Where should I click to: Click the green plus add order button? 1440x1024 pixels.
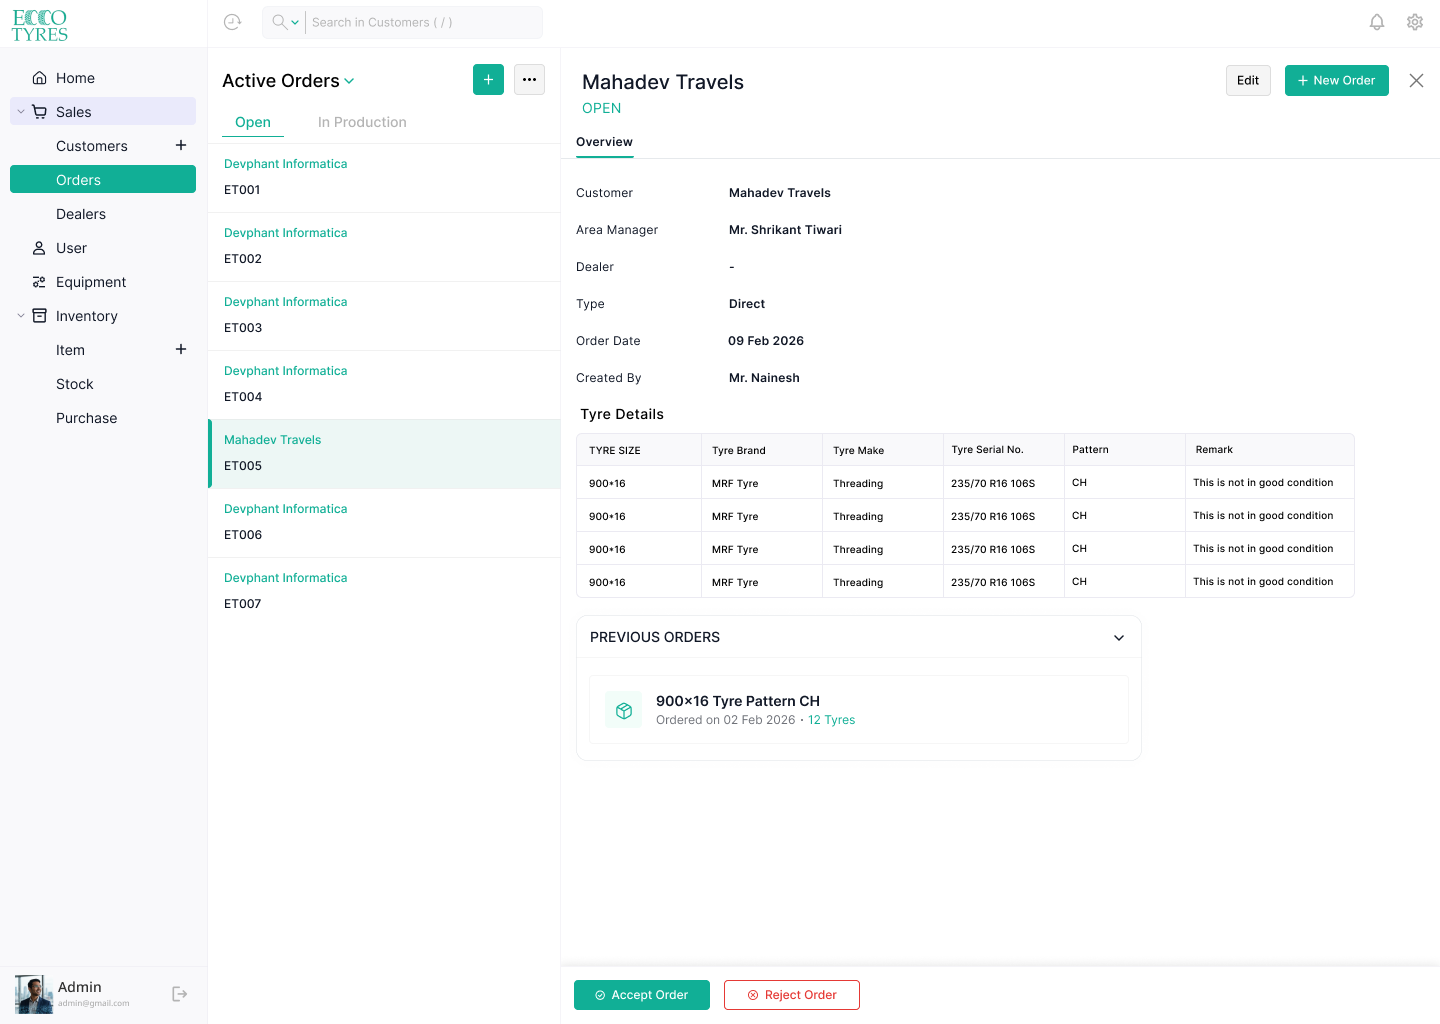click(488, 80)
